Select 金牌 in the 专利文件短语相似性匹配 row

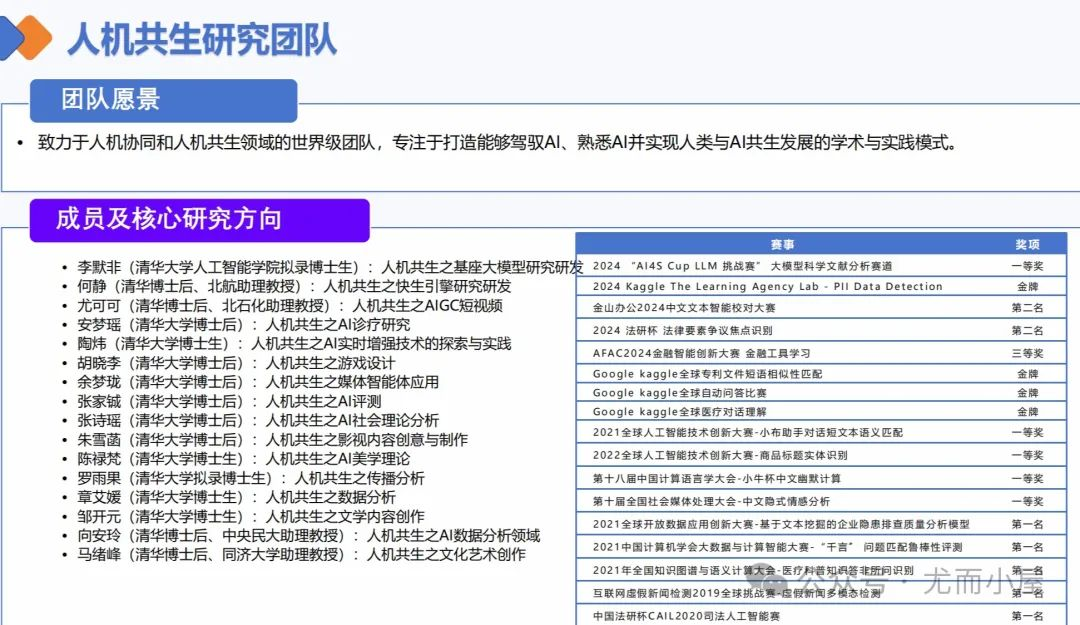click(x=1027, y=374)
